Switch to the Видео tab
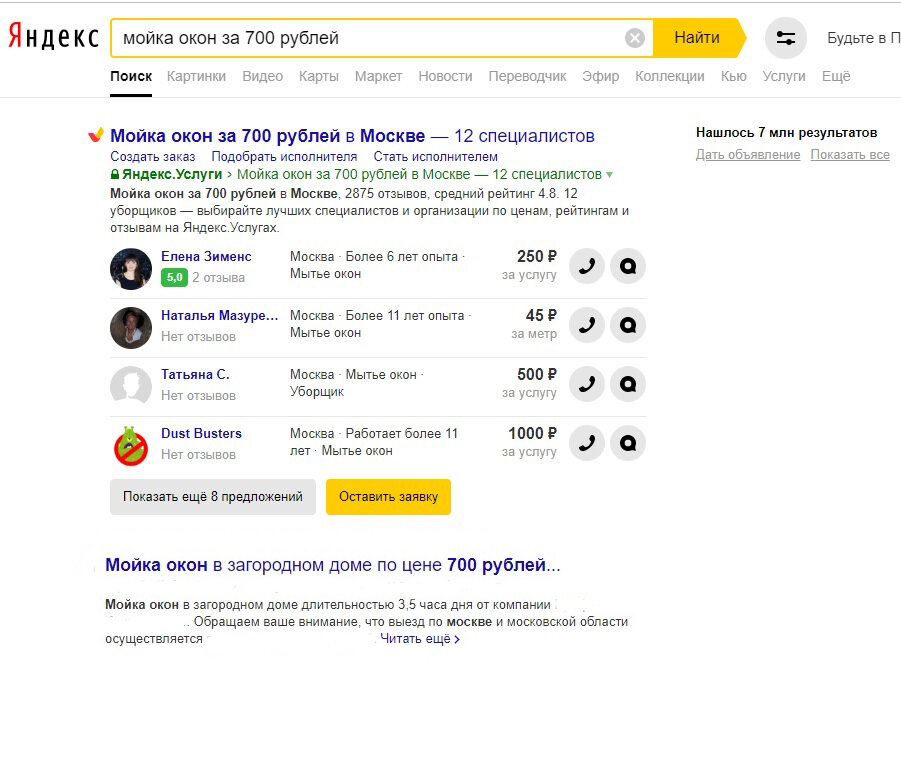 (263, 76)
